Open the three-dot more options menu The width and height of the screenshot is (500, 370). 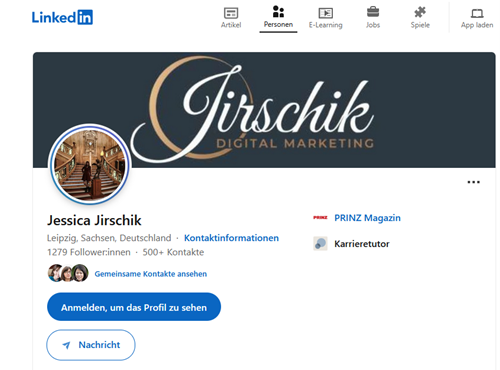tap(473, 182)
